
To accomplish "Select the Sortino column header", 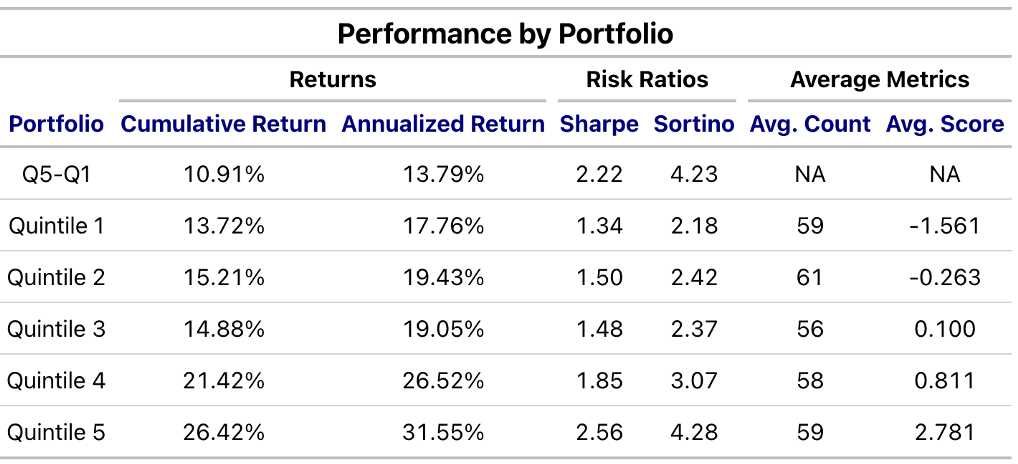I will click(694, 125).
